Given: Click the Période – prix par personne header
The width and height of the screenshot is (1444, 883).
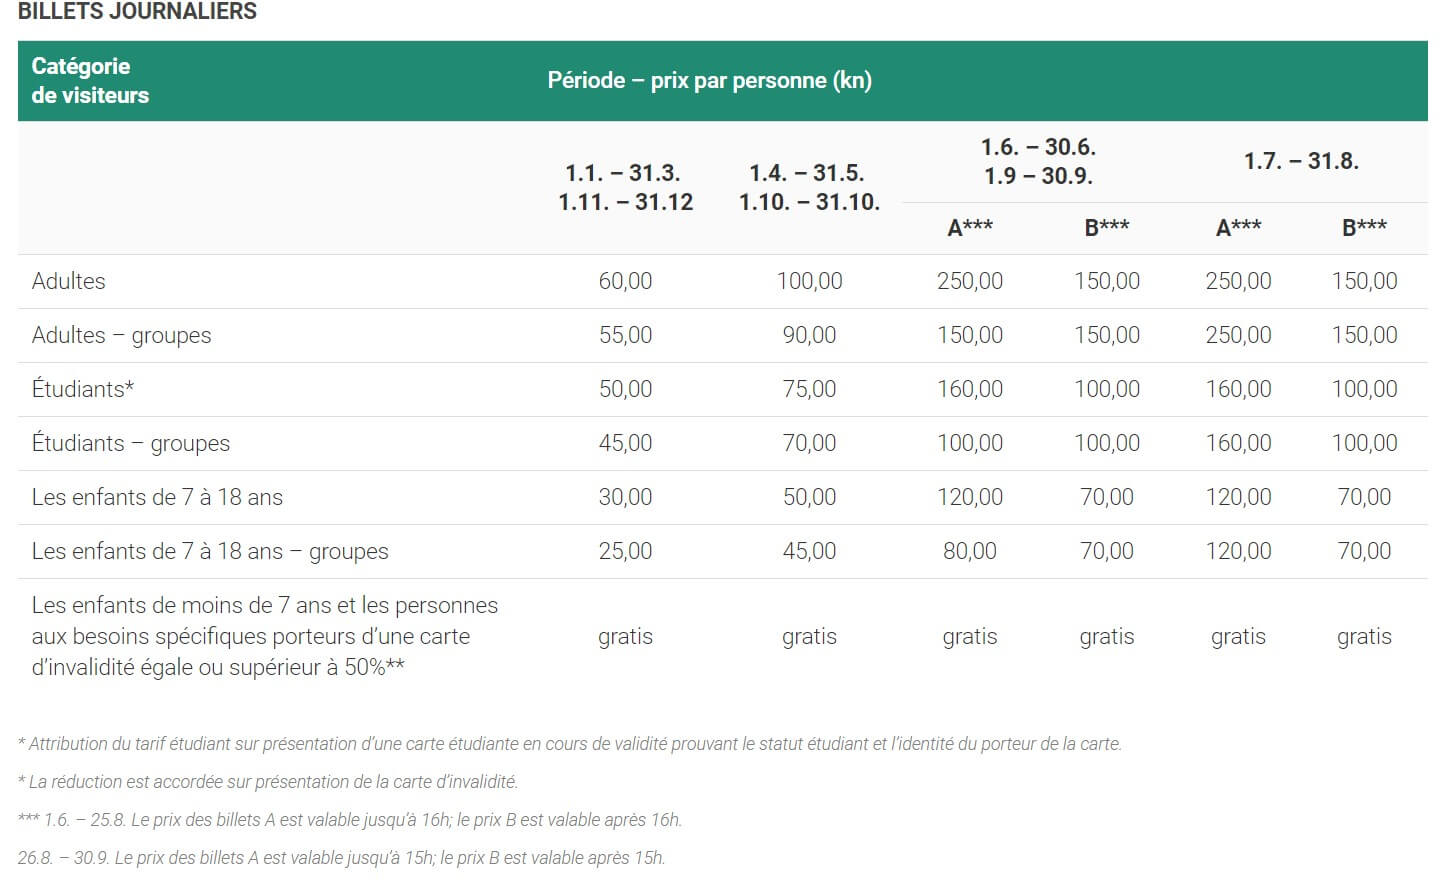Looking at the screenshot, I should click(709, 80).
